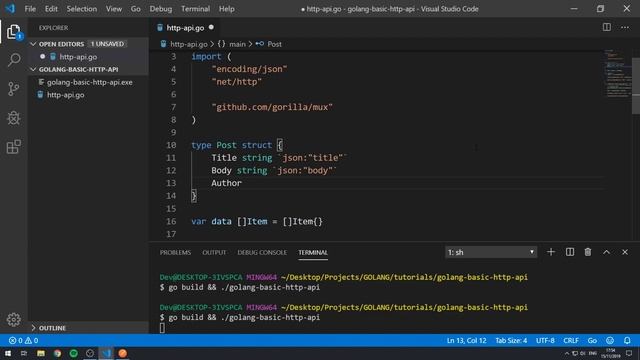Open Chrome from the taskbar

tap(57, 353)
